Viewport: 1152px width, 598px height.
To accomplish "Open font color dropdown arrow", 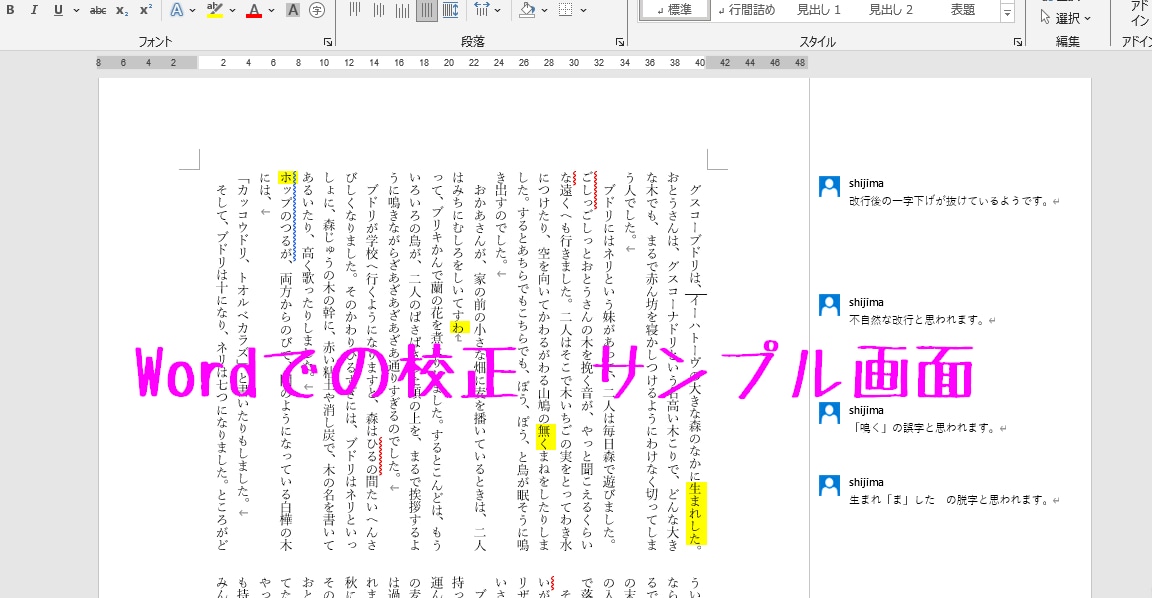I will [x=271, y=10].
